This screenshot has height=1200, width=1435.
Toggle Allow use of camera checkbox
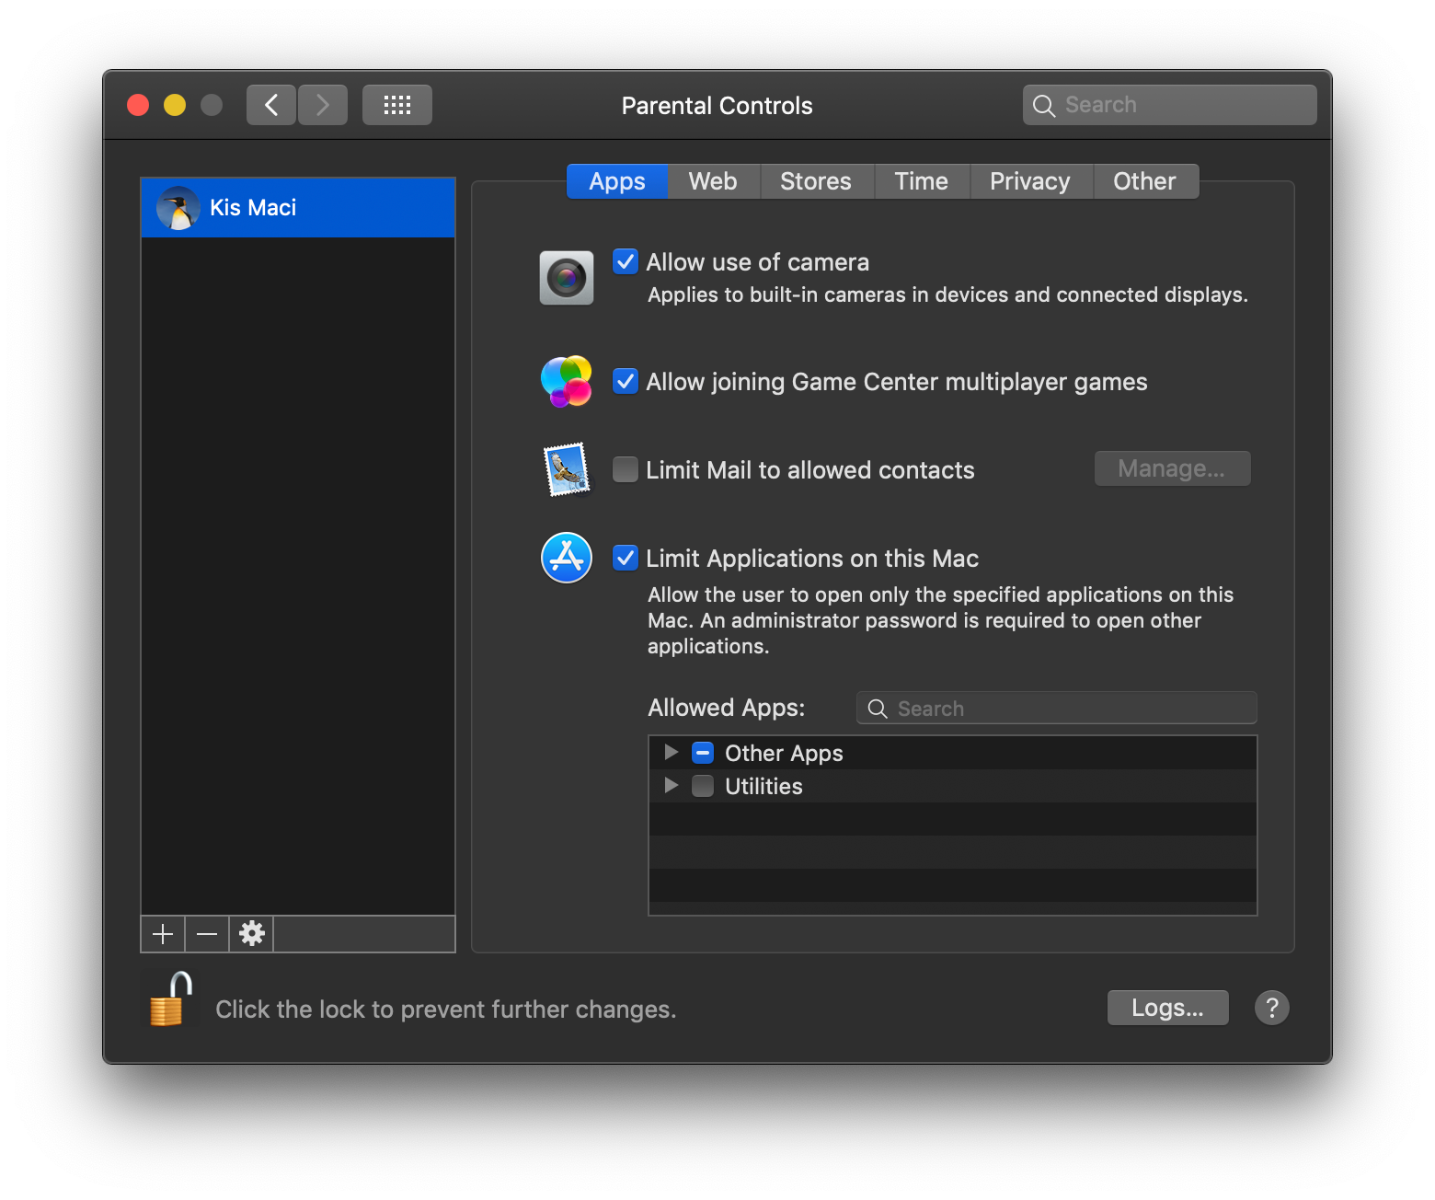pyautogui.click(x=625, y=262)
